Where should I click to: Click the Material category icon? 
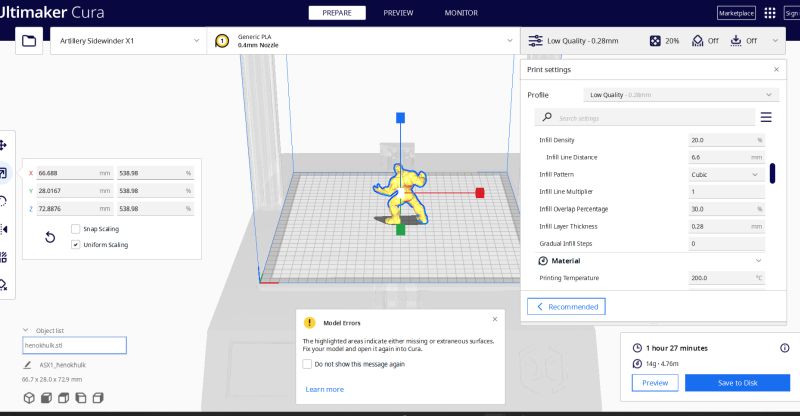[543, 261]
